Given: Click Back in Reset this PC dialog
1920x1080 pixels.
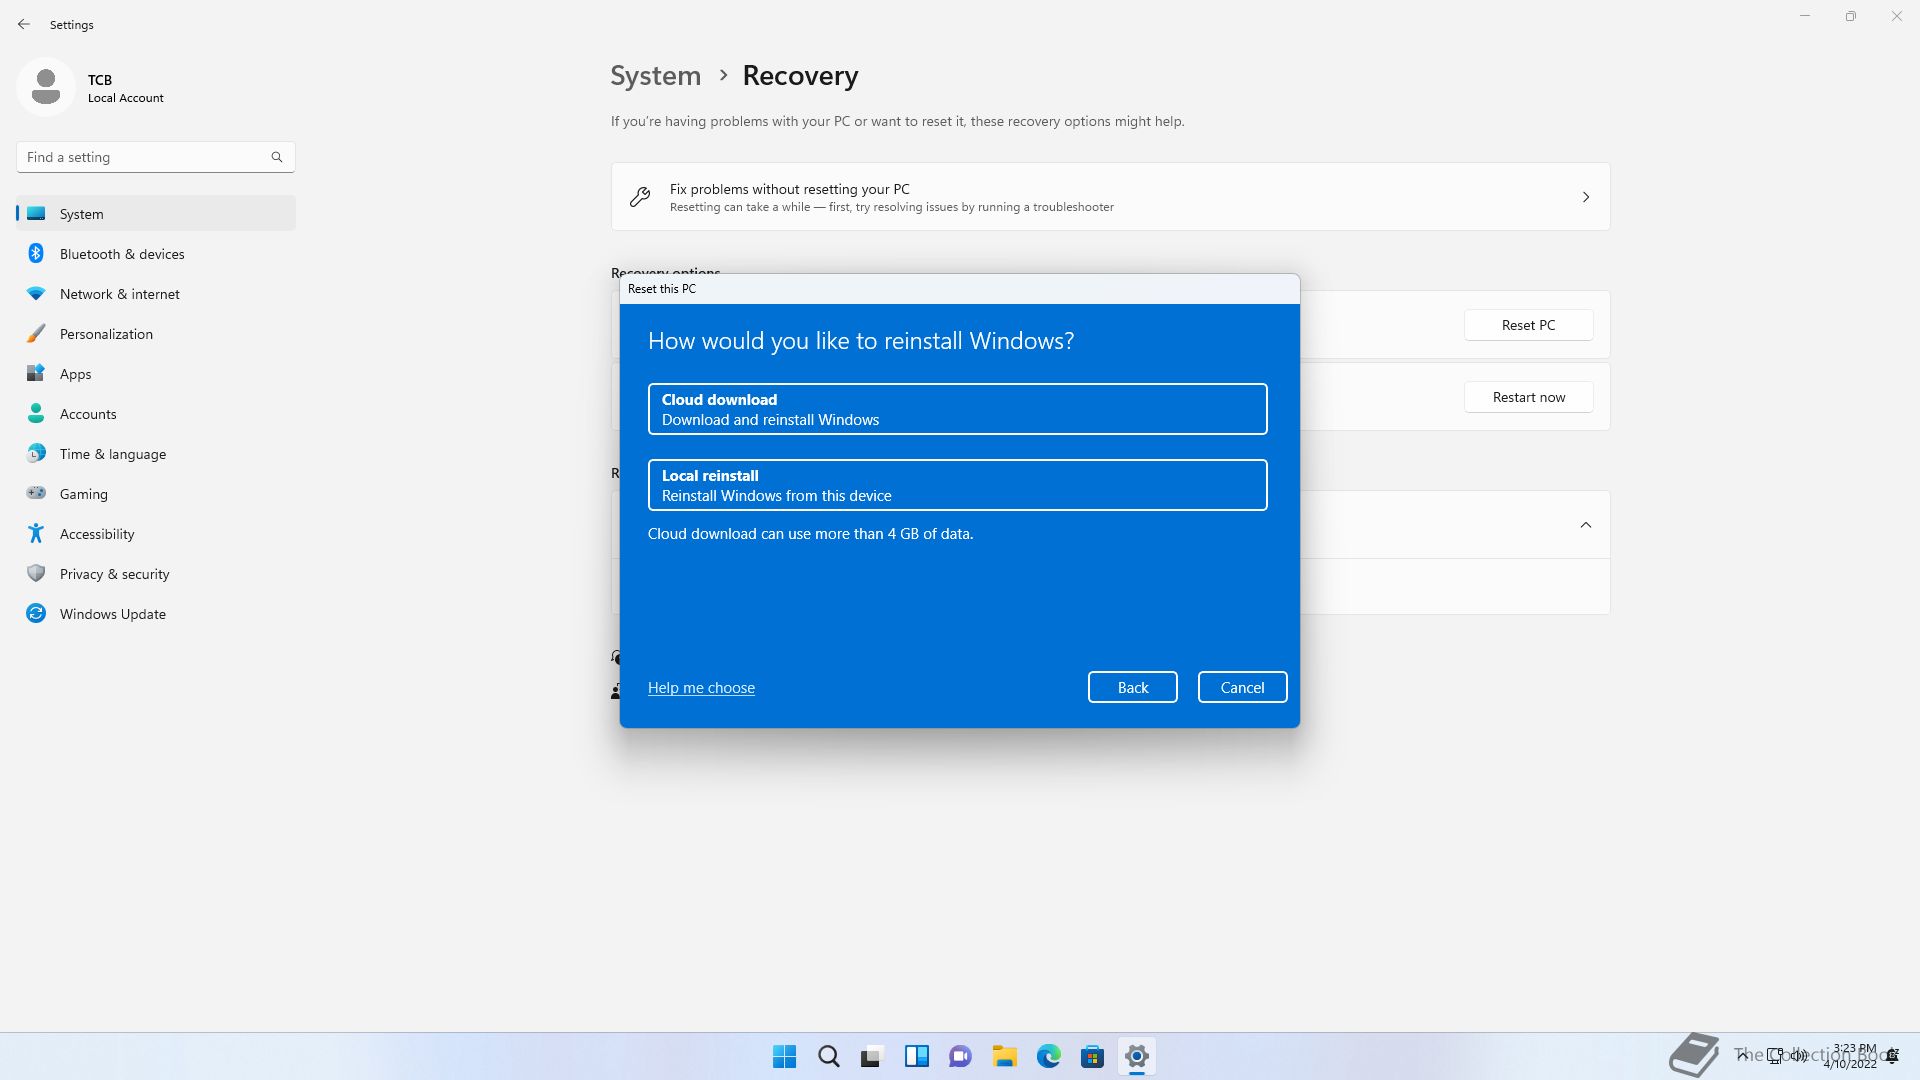Looking at the screenshot, I should click(1132, 687).
